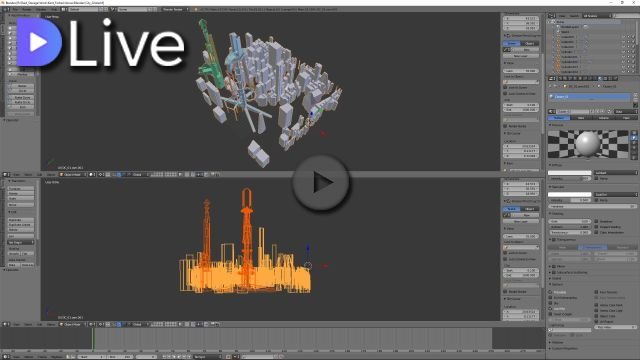Open the World properties tab icon

coord(575,78)
